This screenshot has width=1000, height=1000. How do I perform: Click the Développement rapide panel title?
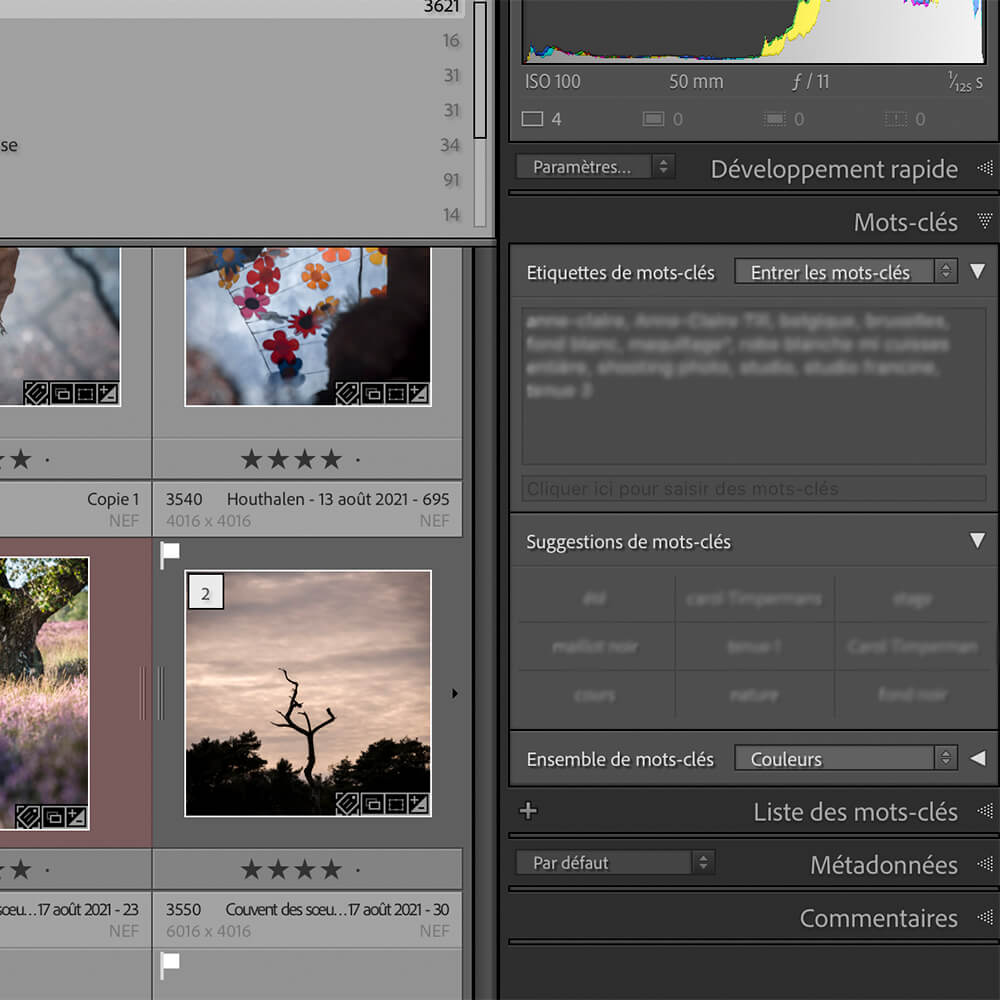(834, 169)
